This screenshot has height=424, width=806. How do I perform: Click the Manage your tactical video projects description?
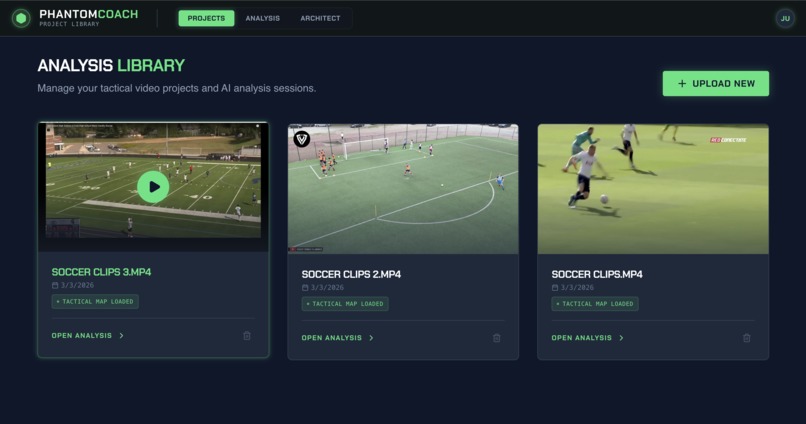[176, 88]
